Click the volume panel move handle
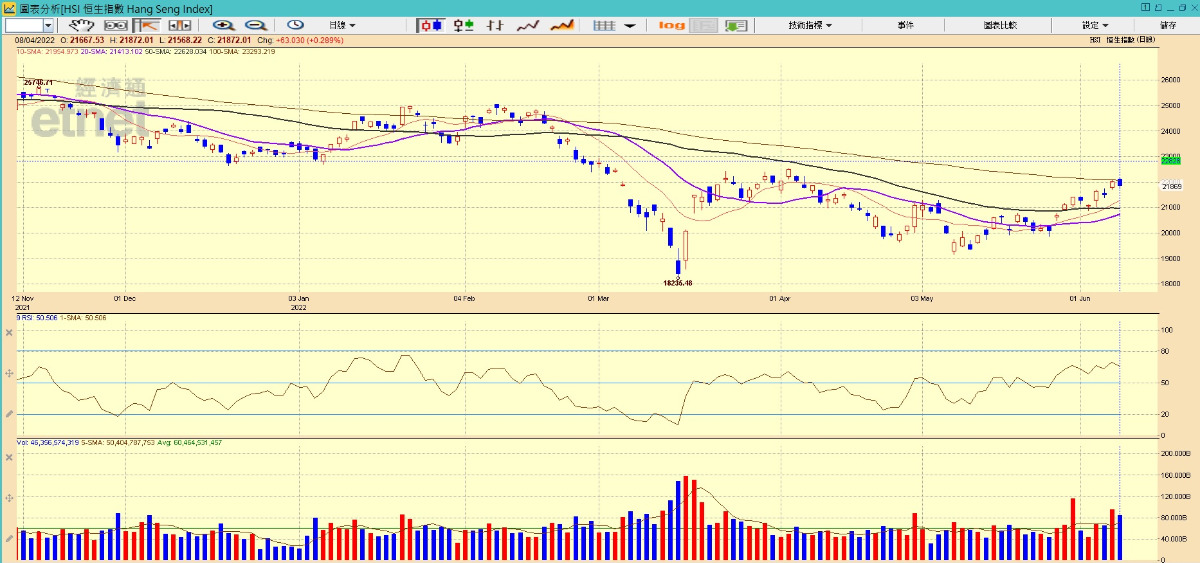The image size is (1200, 563). [x=9, y=497]
